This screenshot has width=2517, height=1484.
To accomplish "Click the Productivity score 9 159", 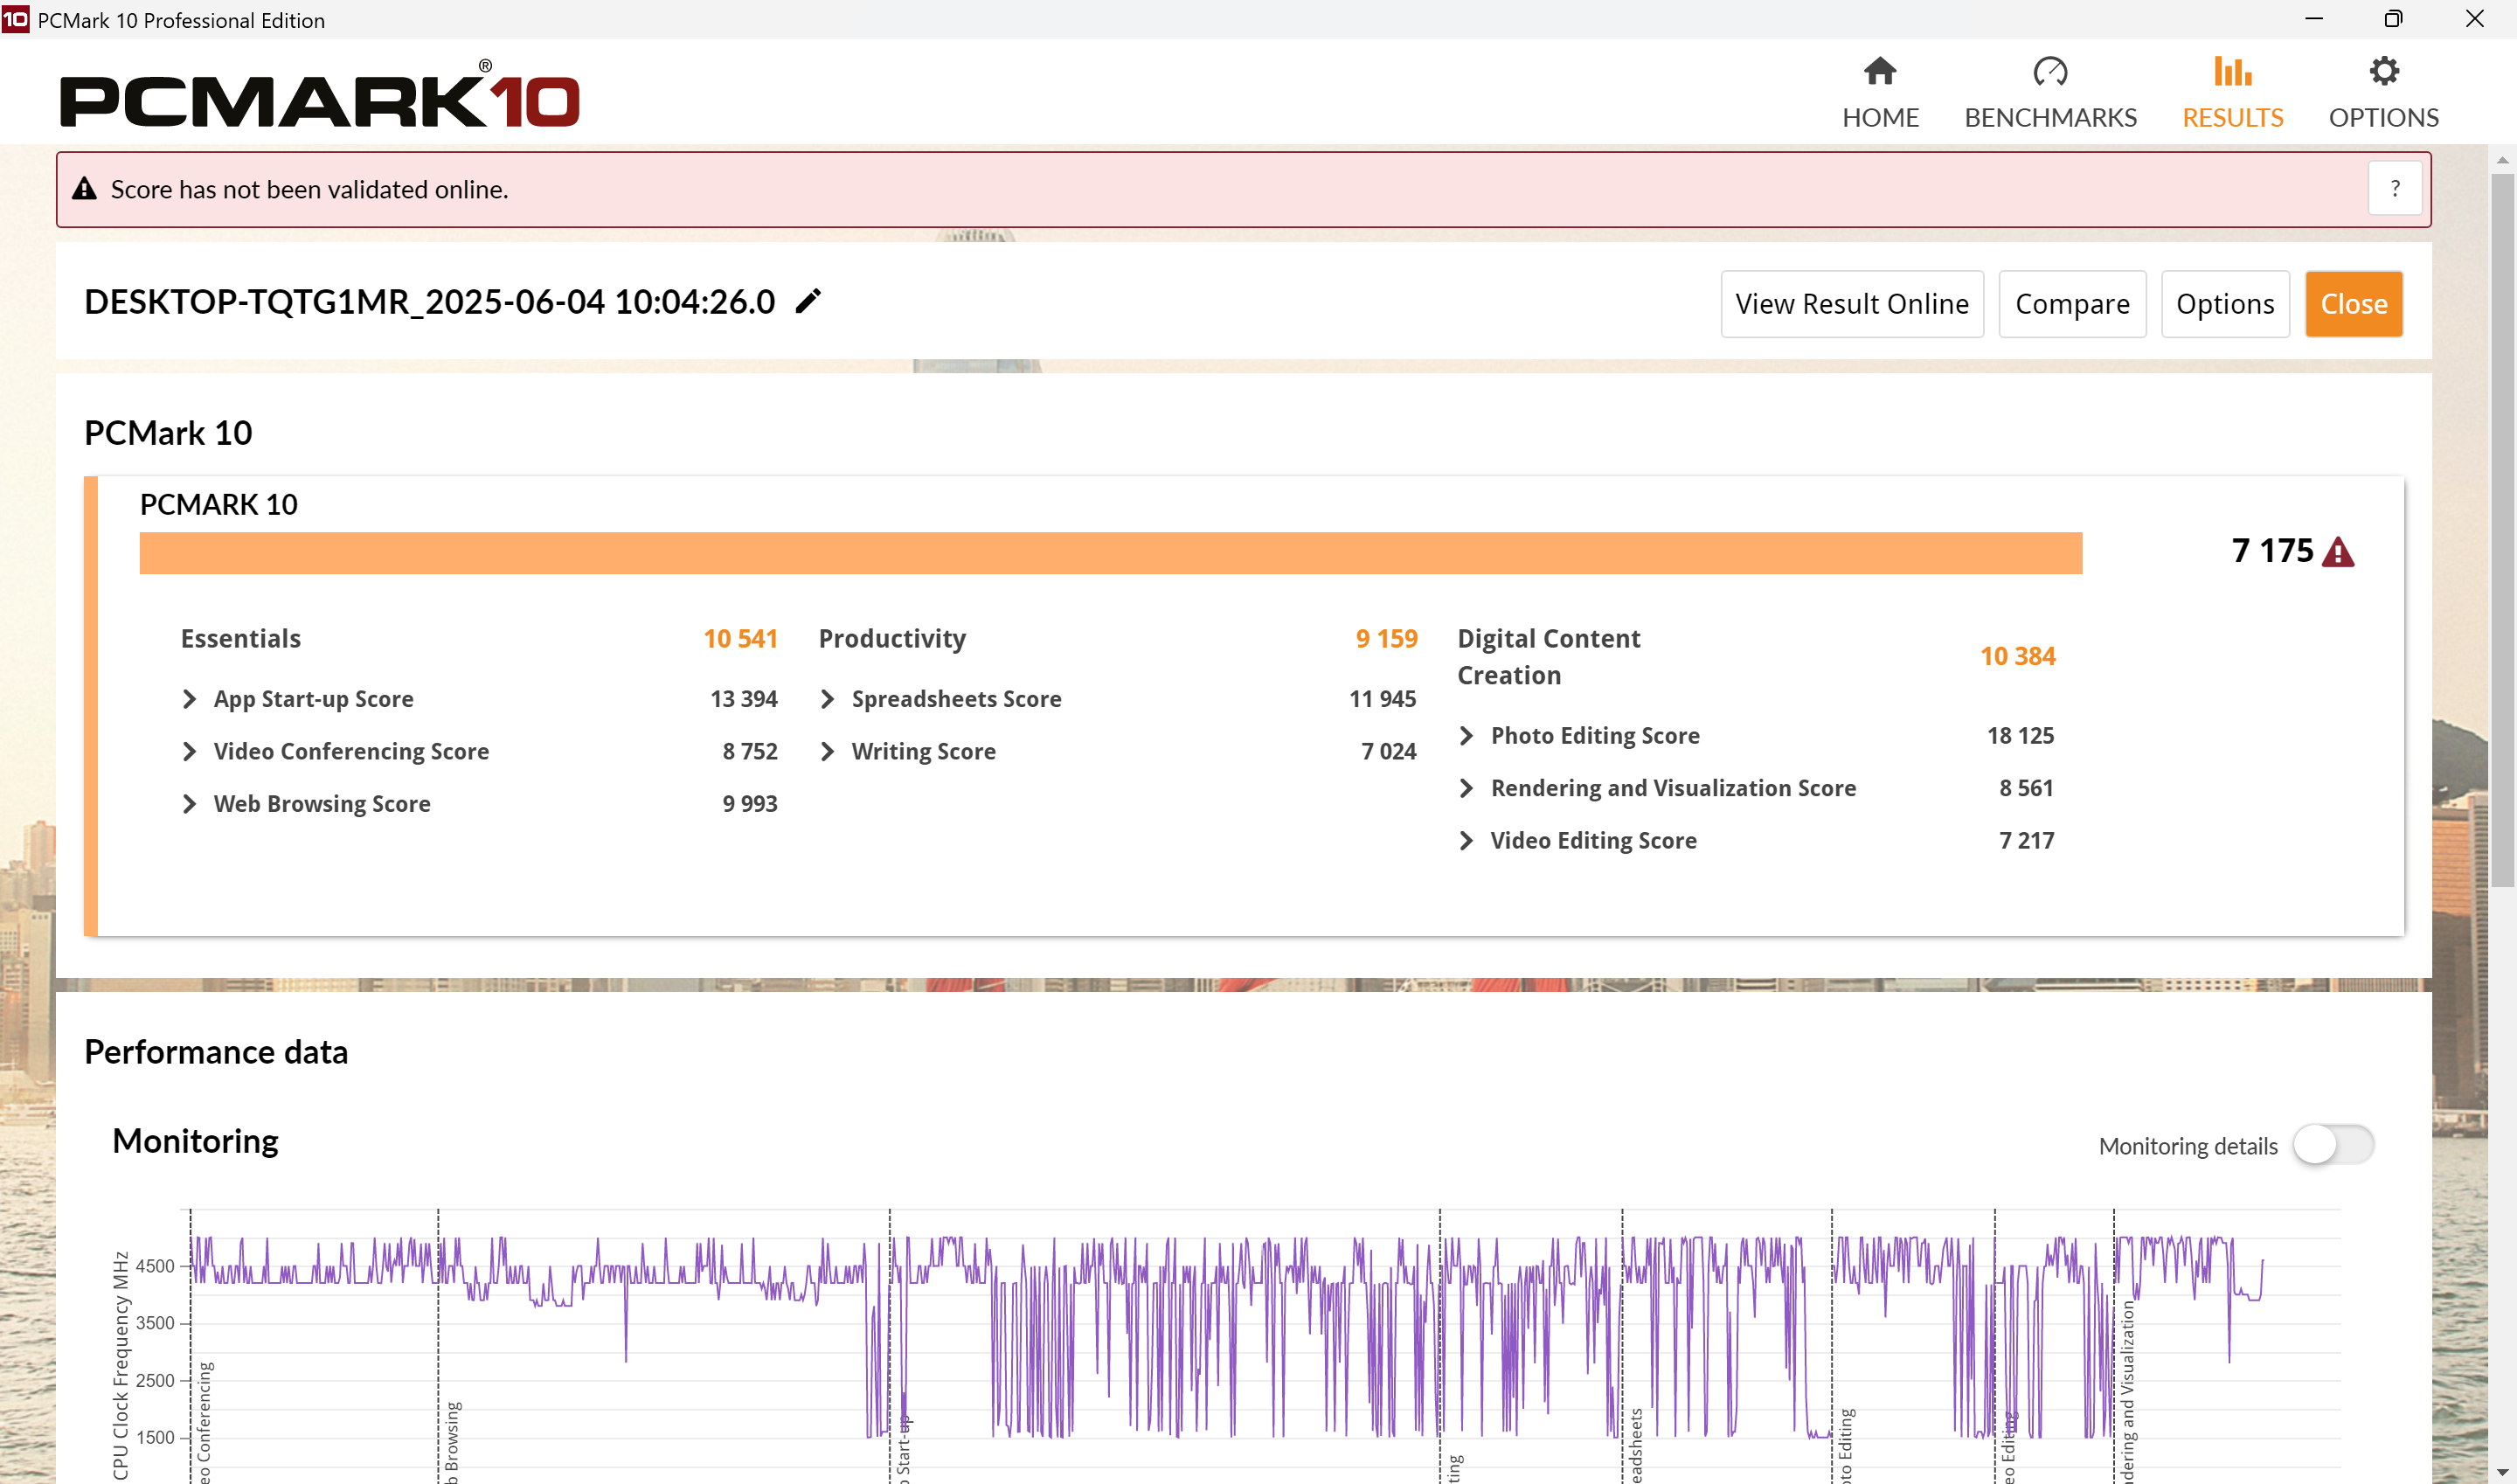I will click(x=1386, y=639).
